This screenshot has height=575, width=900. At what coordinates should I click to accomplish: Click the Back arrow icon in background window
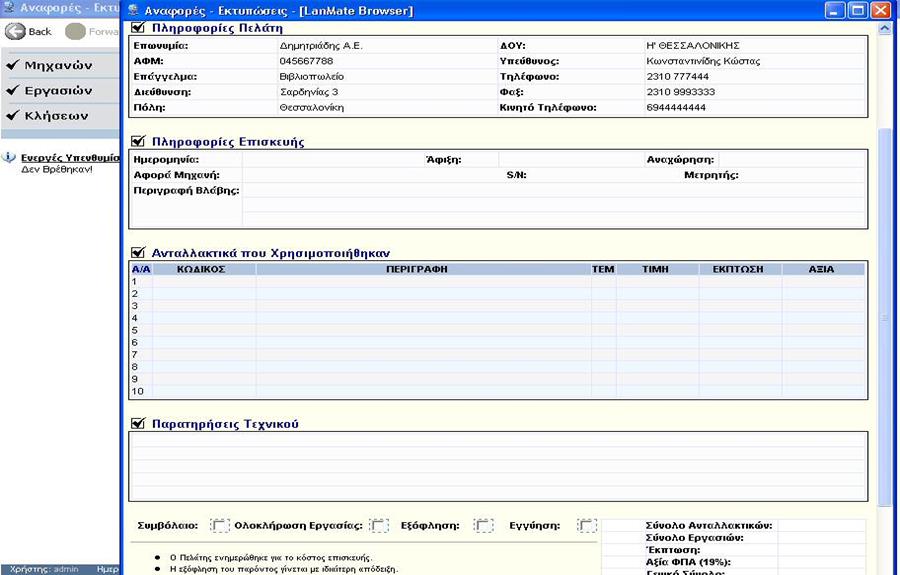tap(15, 31)
